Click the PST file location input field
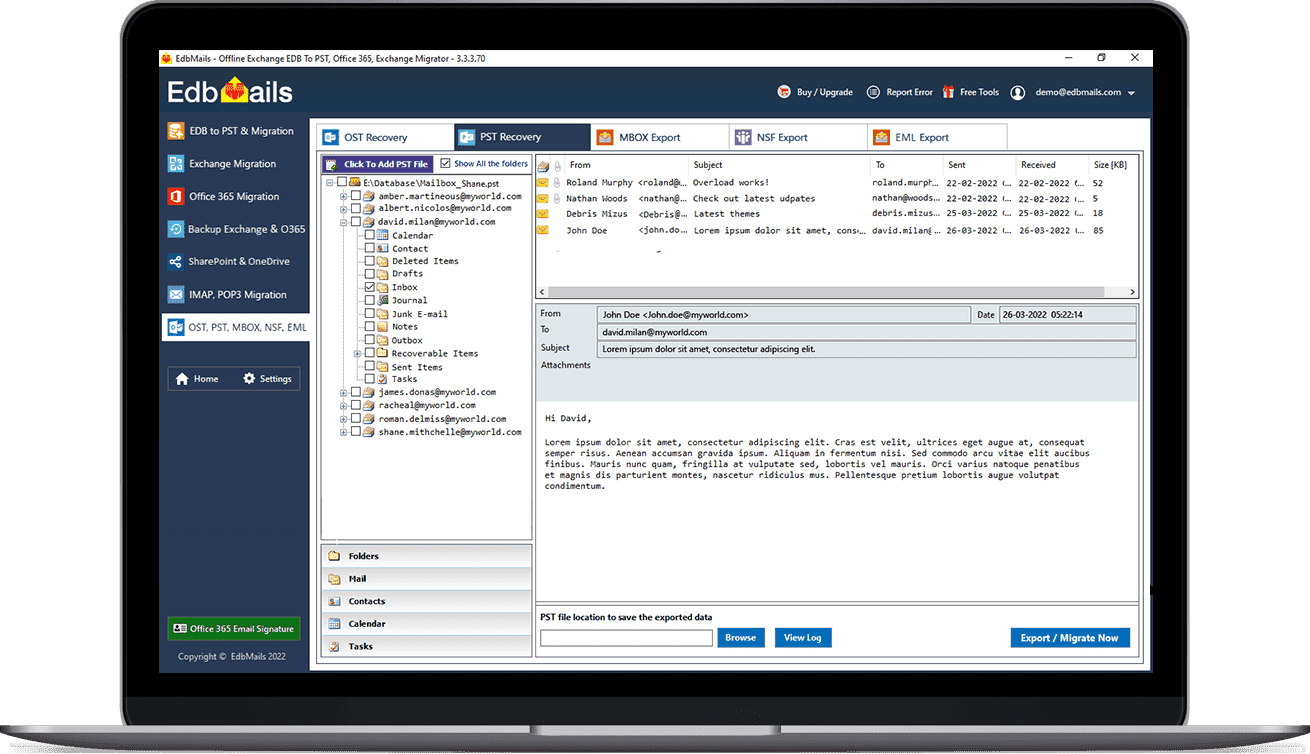 [626, 637]
